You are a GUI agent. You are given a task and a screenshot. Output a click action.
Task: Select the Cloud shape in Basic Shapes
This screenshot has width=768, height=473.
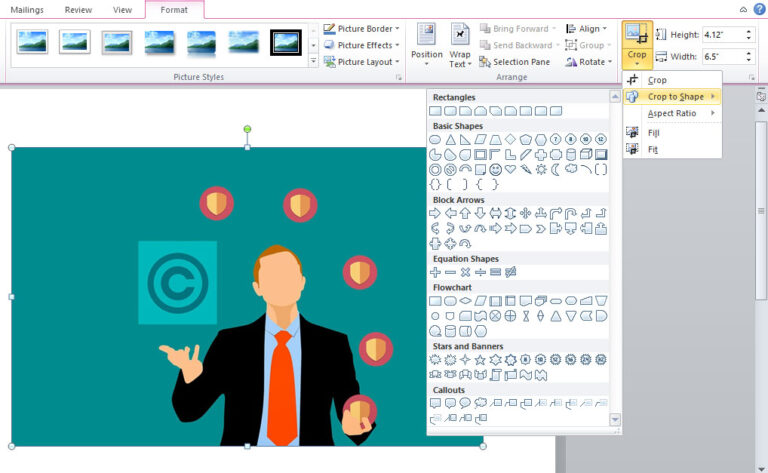click(571, 169)
